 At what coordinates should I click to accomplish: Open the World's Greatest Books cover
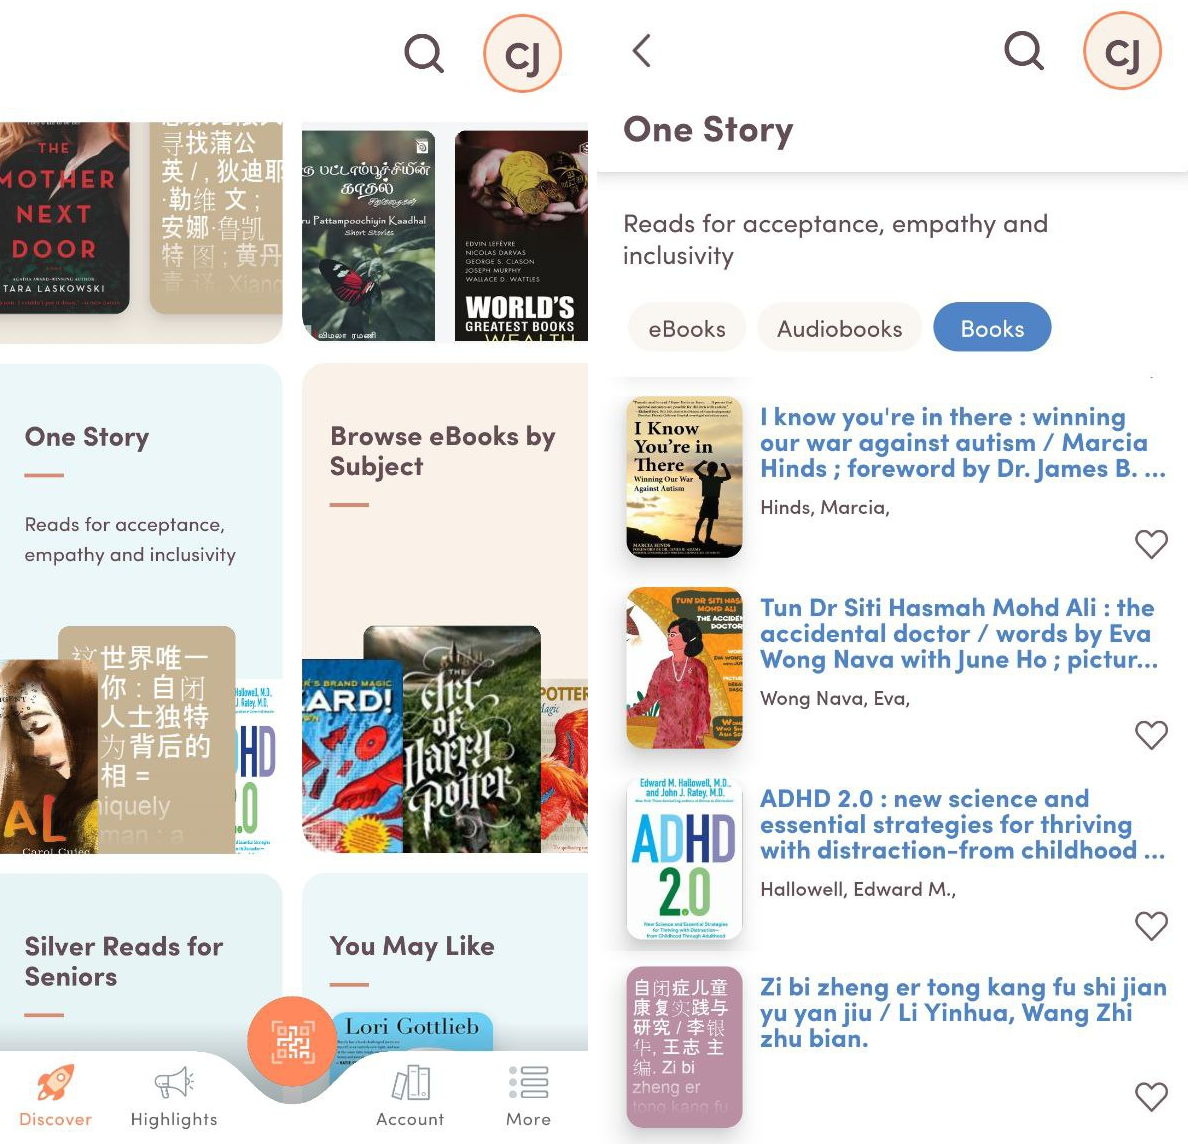pos(521,236)
